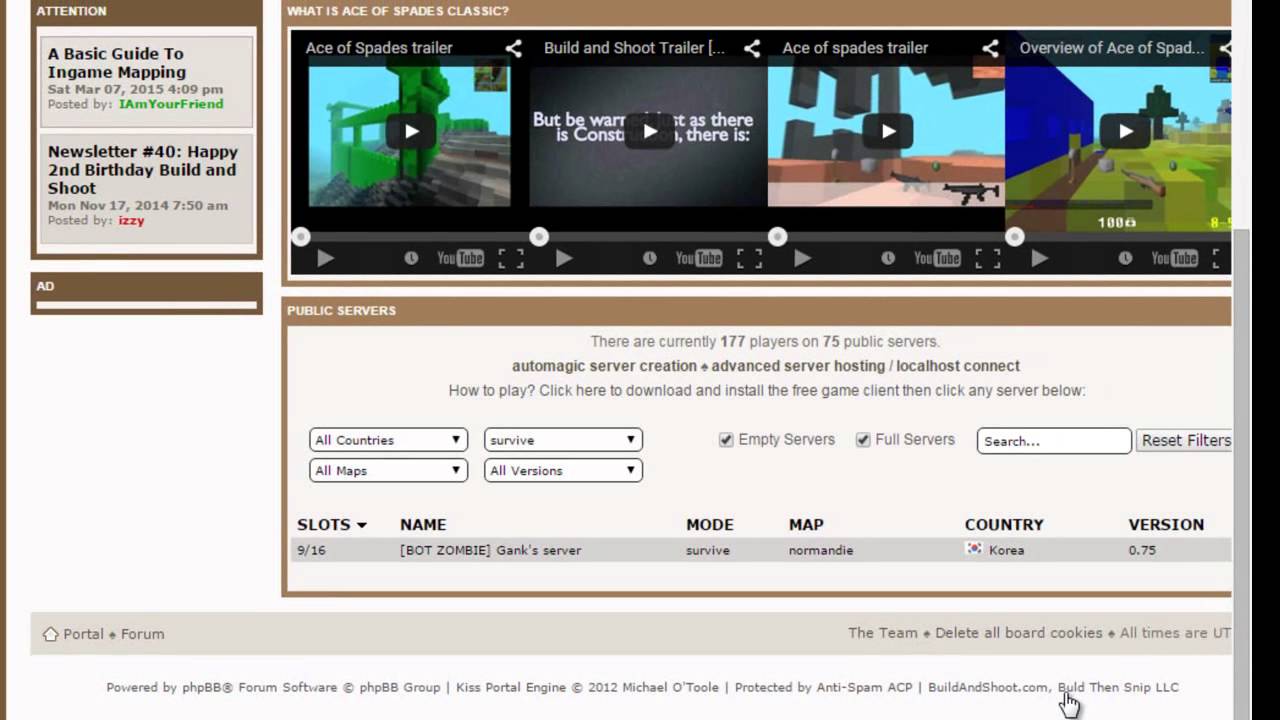Play the first Ace of Spades trailer video
1280x720 pixels.
point(410,131)
